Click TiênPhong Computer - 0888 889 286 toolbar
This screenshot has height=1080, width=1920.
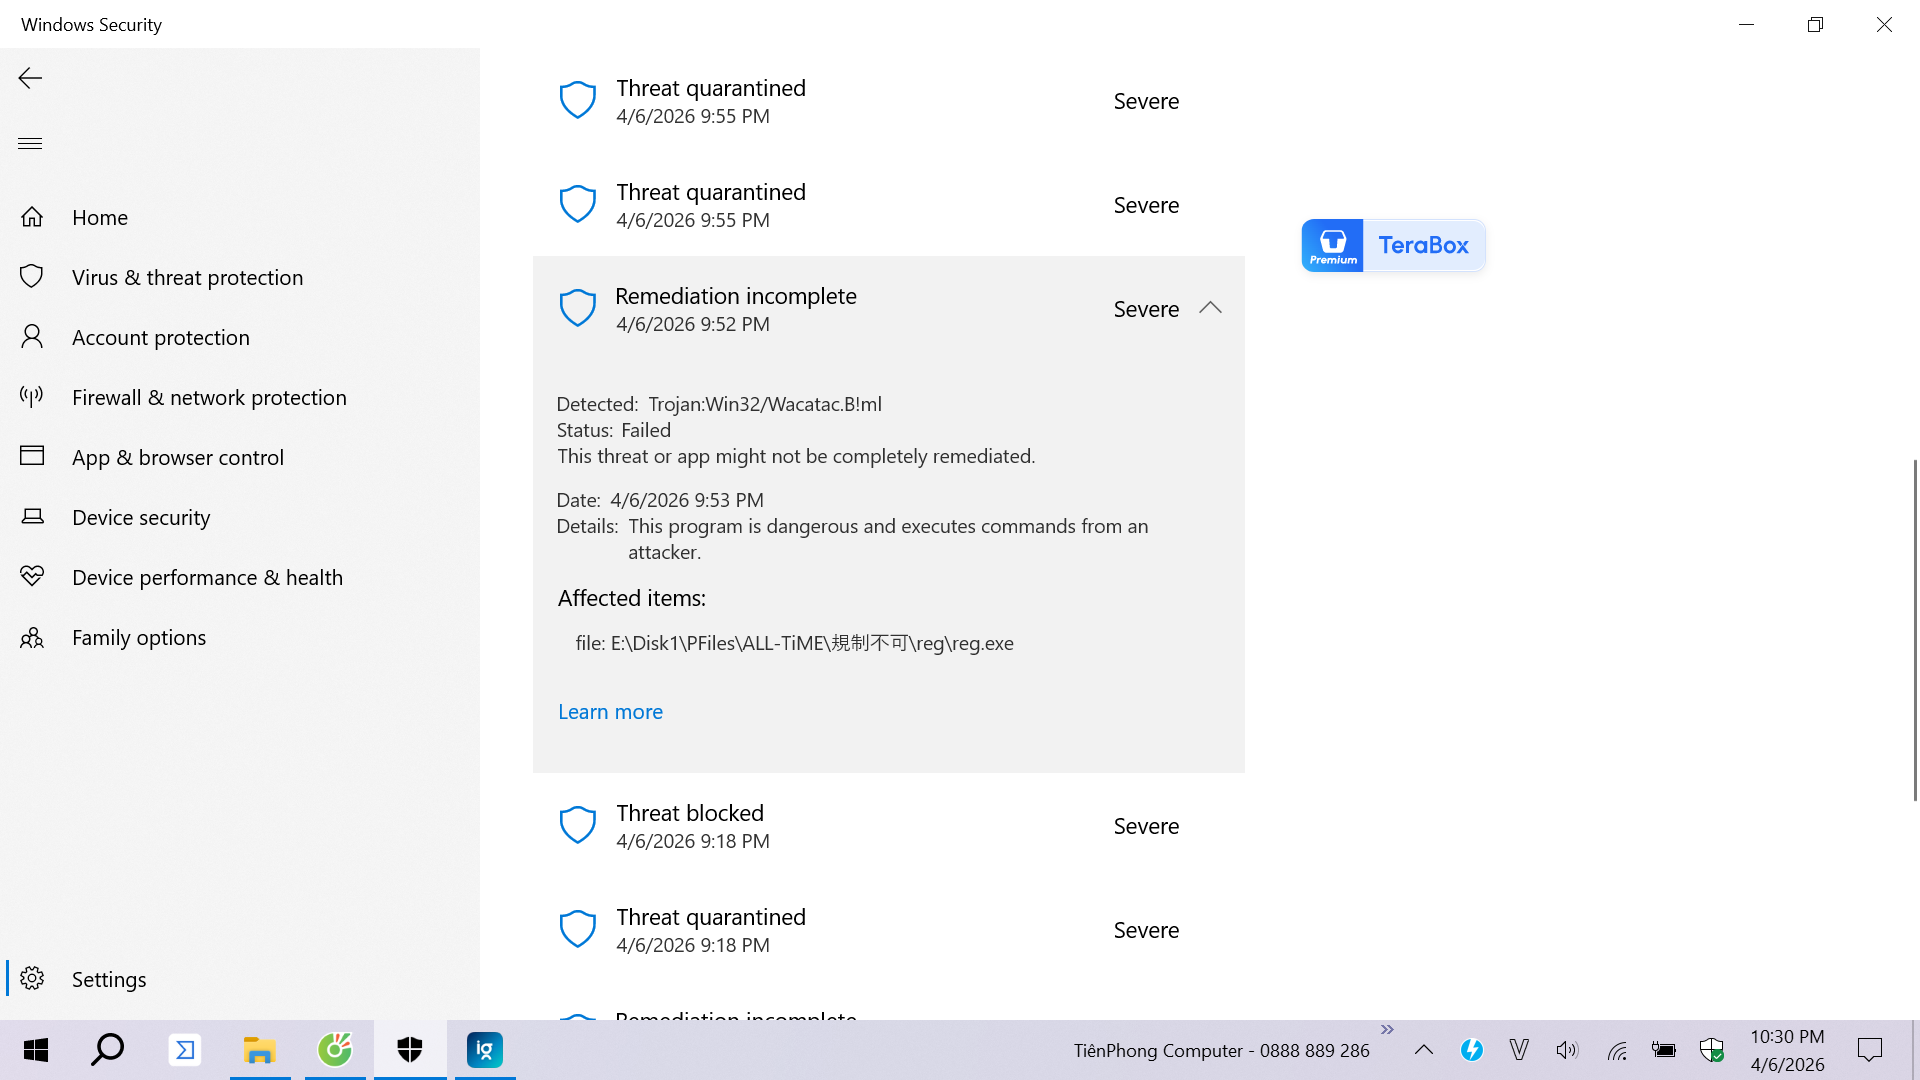tap(1221, 1051)
